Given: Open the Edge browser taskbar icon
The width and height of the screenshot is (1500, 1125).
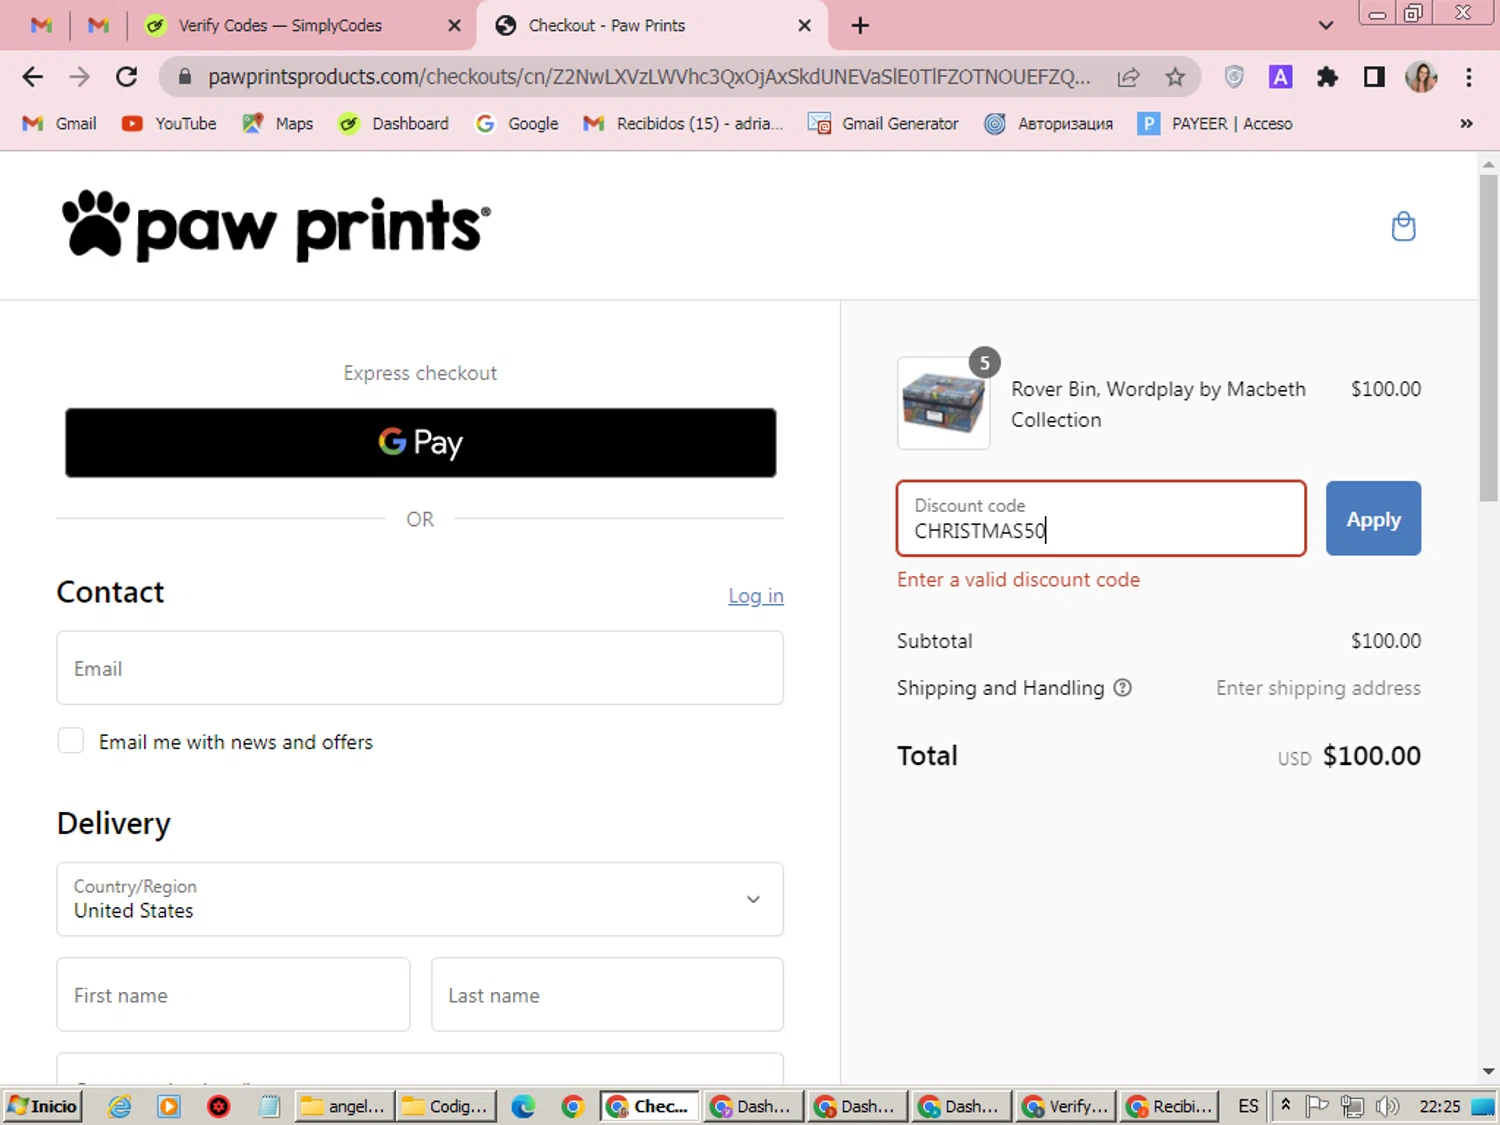Looking at the screenshot, I should click(x=523, y=1106).
